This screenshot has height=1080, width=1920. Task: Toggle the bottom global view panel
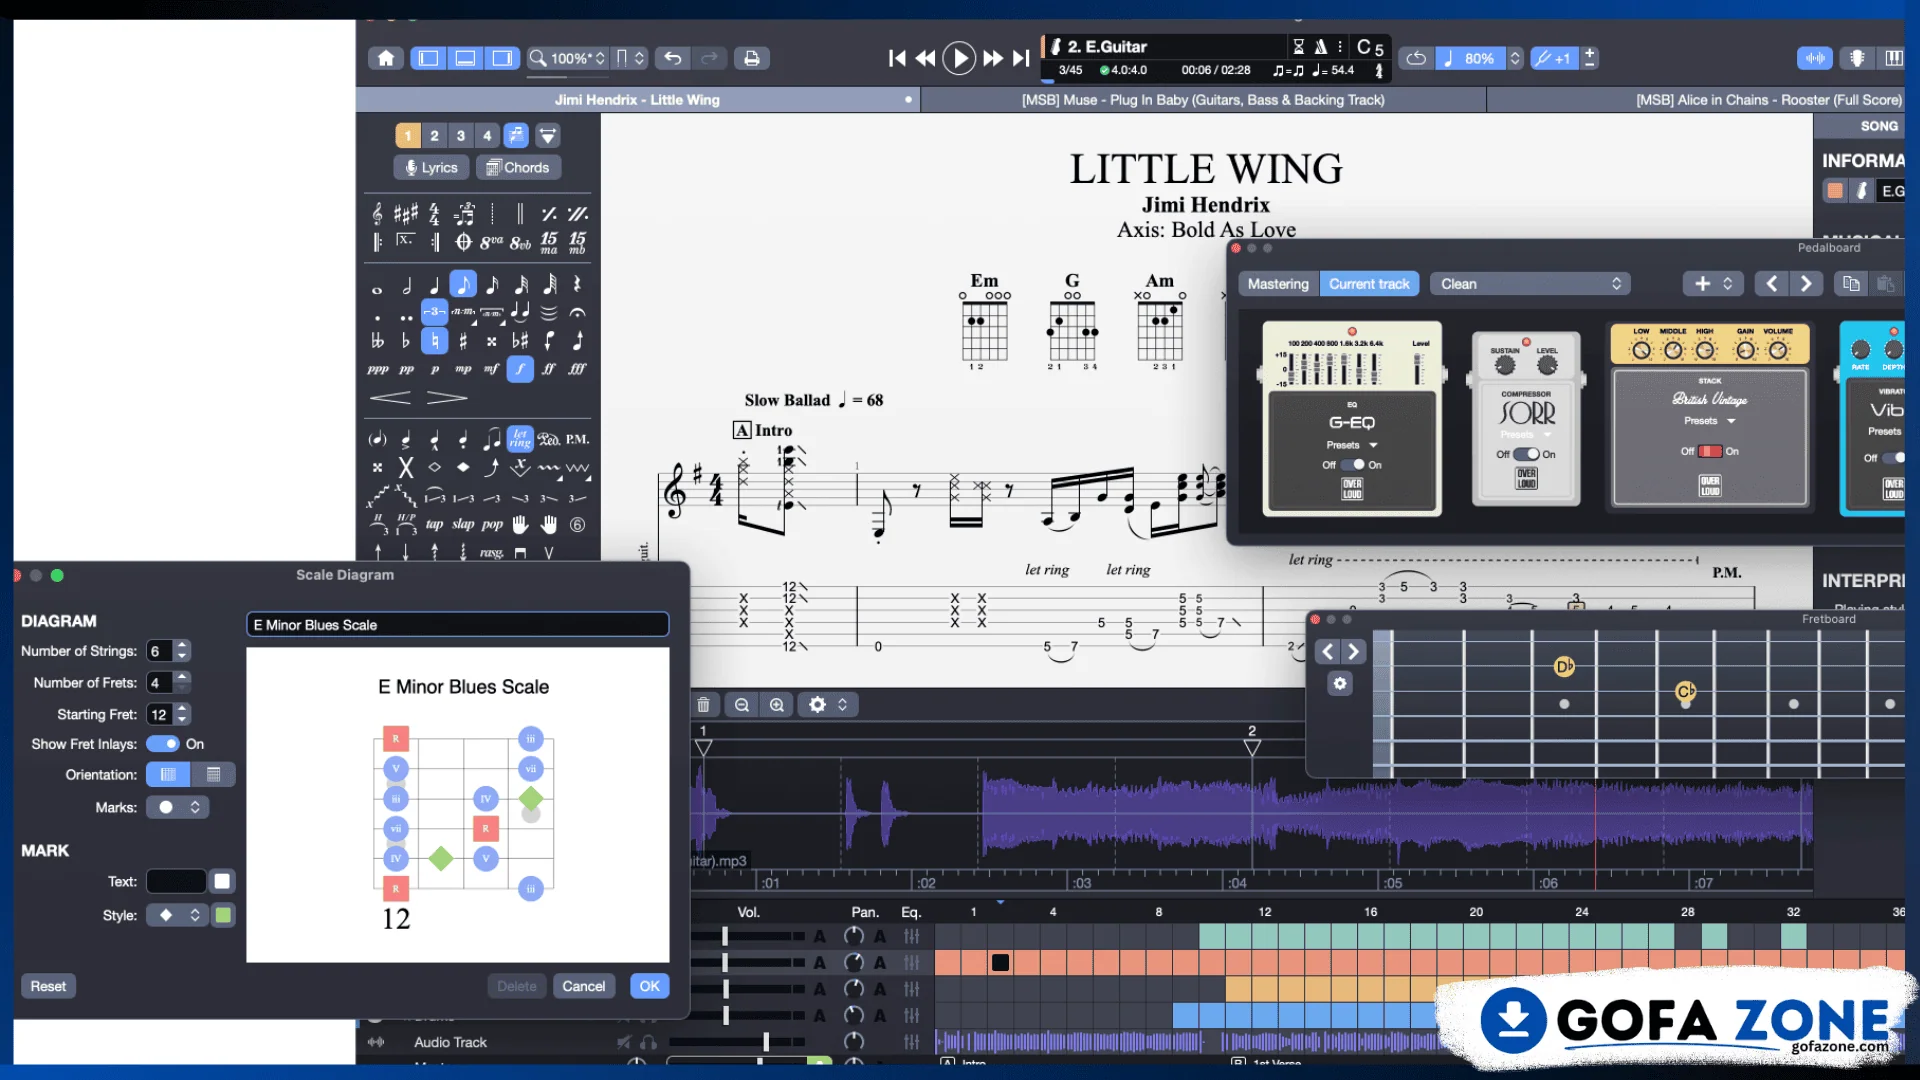(465, 58)
